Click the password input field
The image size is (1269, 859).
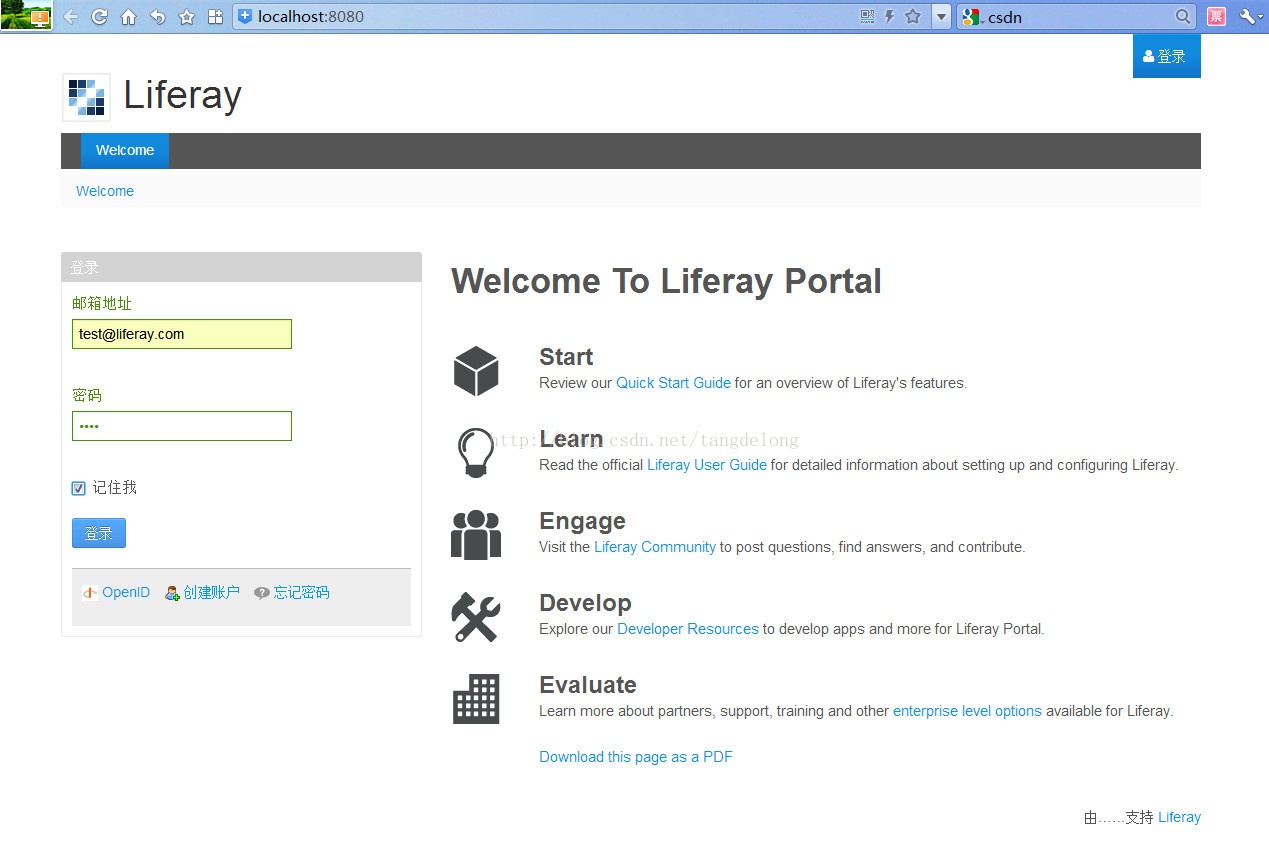tap(182, 426)
